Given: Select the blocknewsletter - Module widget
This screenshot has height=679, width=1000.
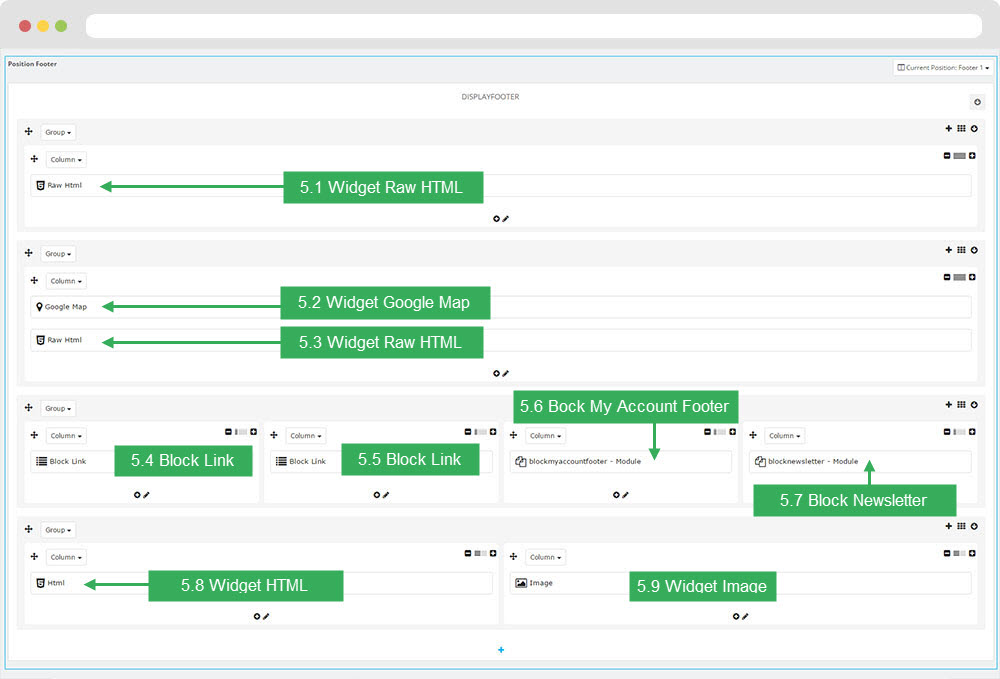Looking at the screenshot, I should pos(806,461).
